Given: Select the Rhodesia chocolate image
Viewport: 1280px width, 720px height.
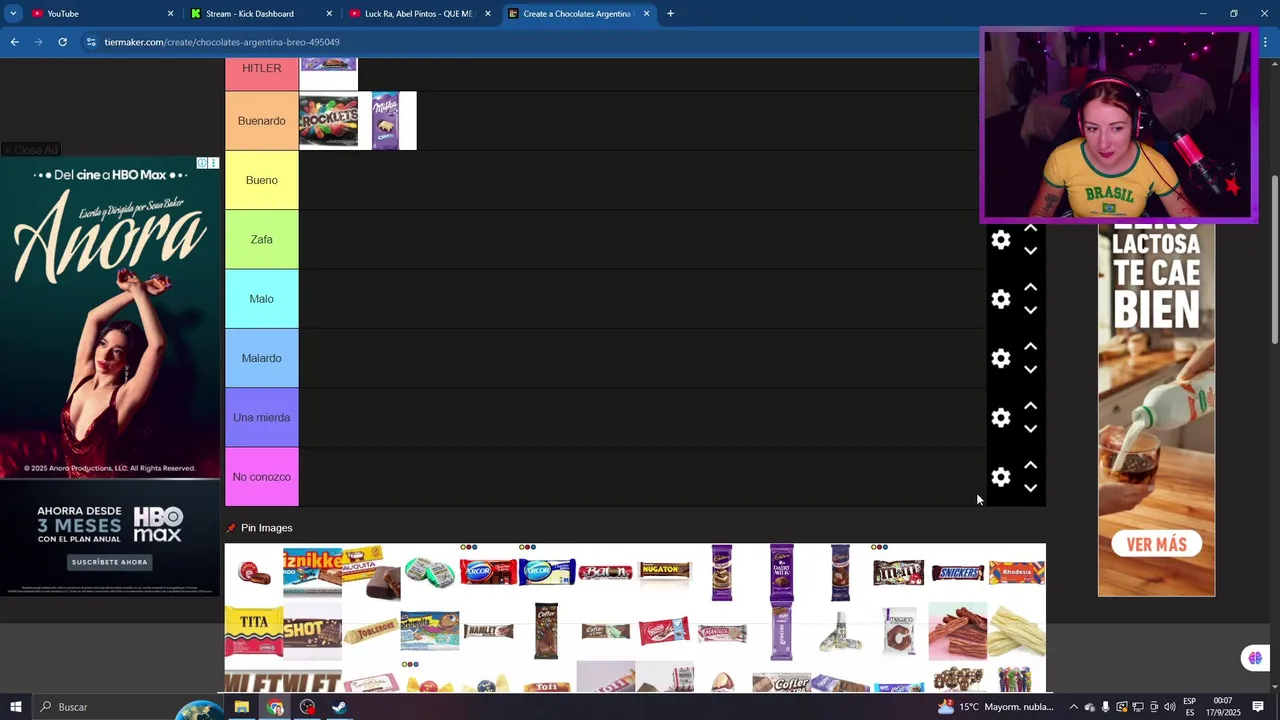Looking at the screenshot, I should 1016,573.
